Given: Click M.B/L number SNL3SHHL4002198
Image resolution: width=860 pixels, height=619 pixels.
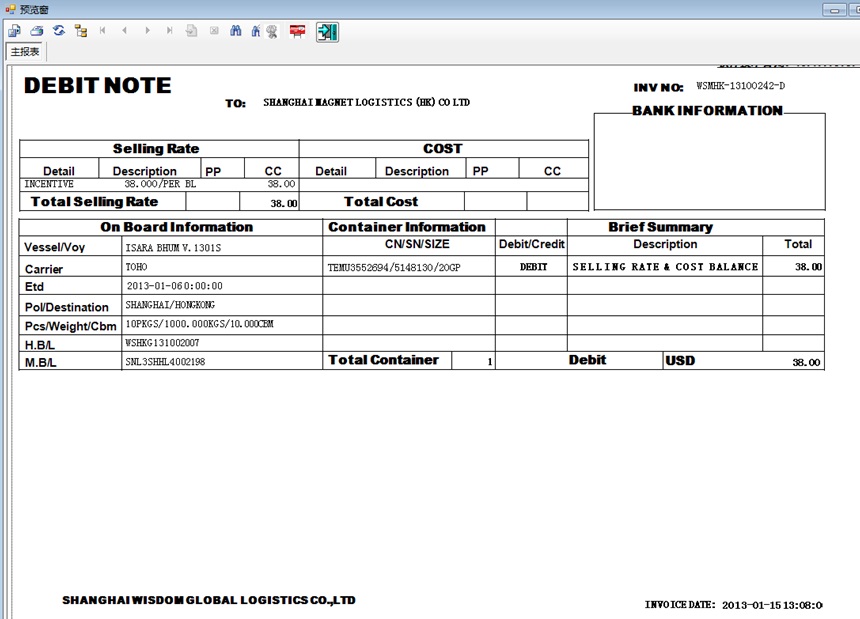Looking at the screenshot, I should [165, 362].
